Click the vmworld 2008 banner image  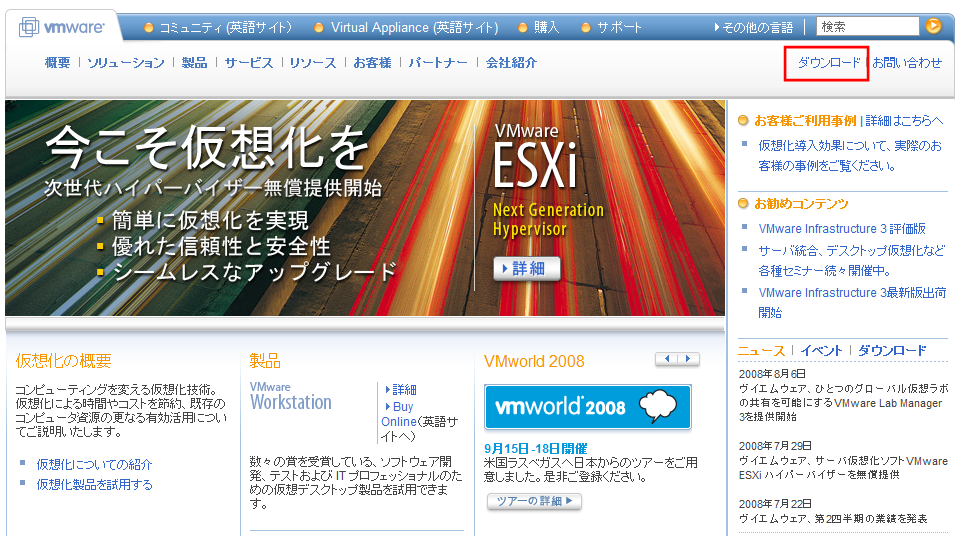588,407
